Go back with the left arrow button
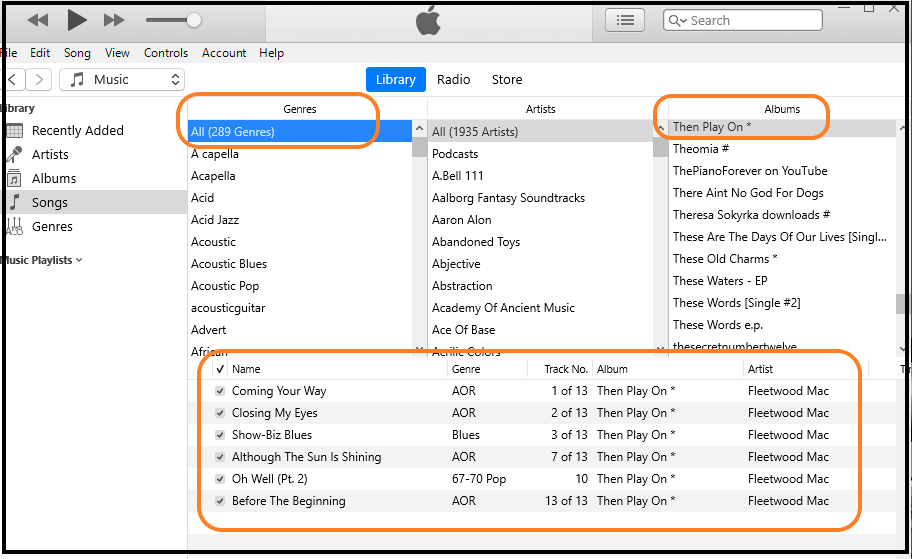The height and width of the screenshot is (559, 912). 14,79
